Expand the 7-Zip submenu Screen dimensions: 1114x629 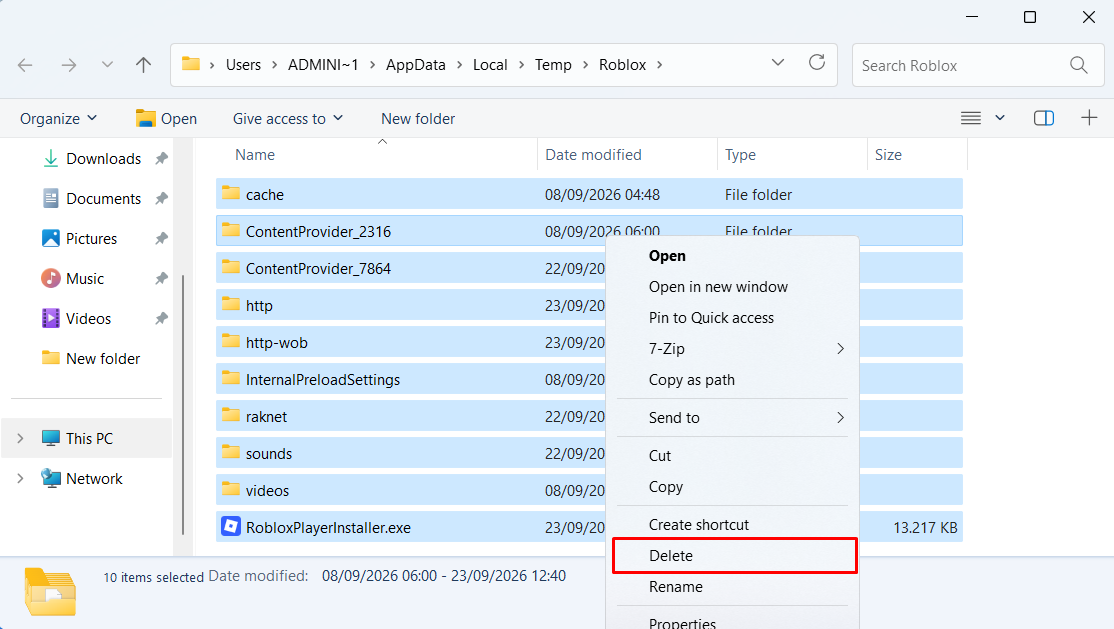732,348
